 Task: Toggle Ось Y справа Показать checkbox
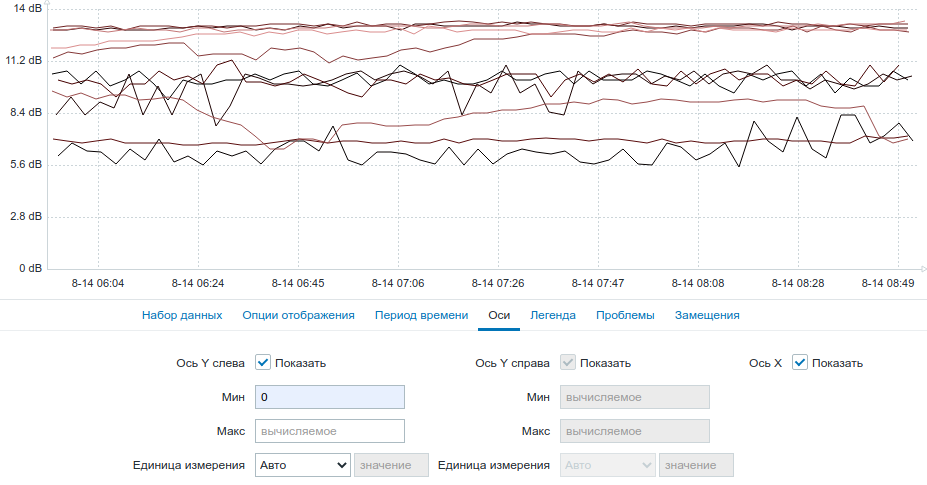568,363
